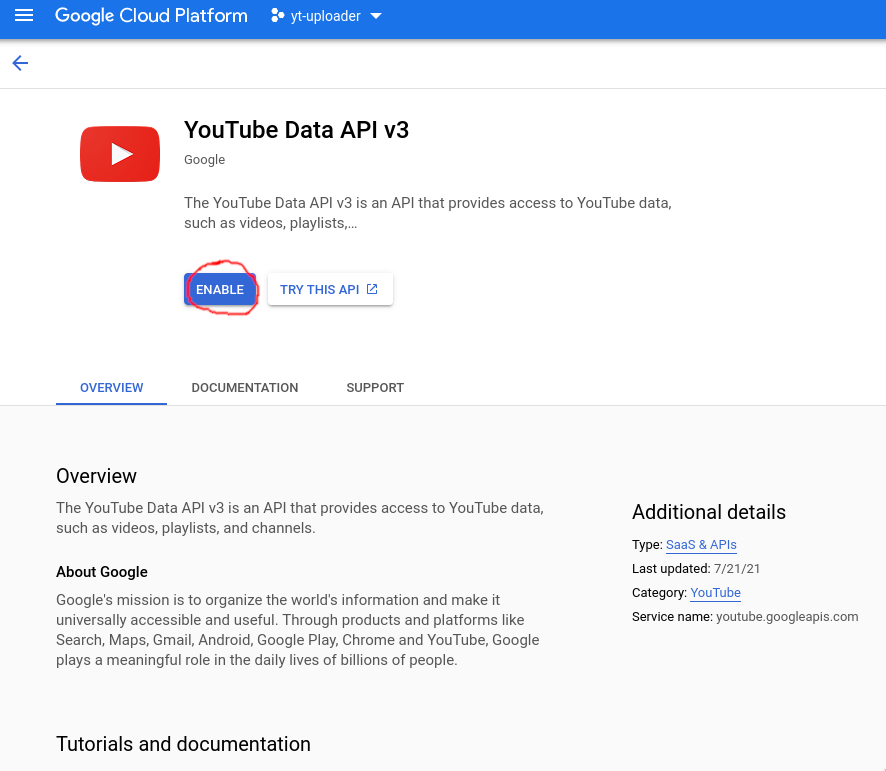886x771 pixels.
Task: Click the youtube.googleapis.com service name
Action: pyautogui.click(x=787, y=617)
